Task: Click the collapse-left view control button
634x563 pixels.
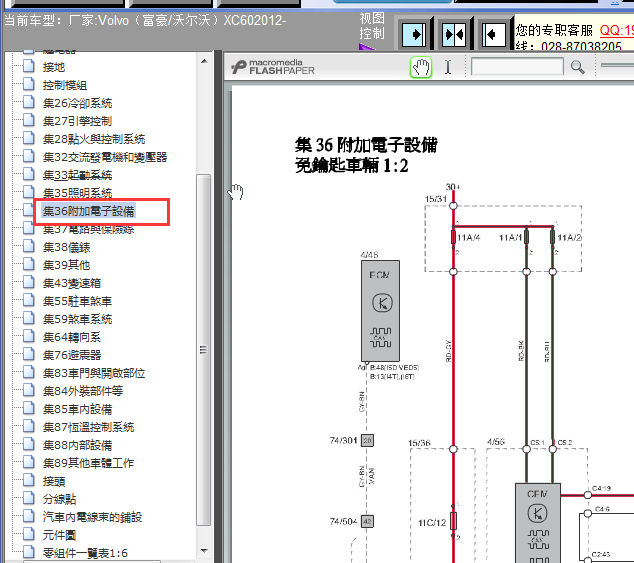Action: coord(493,33)
